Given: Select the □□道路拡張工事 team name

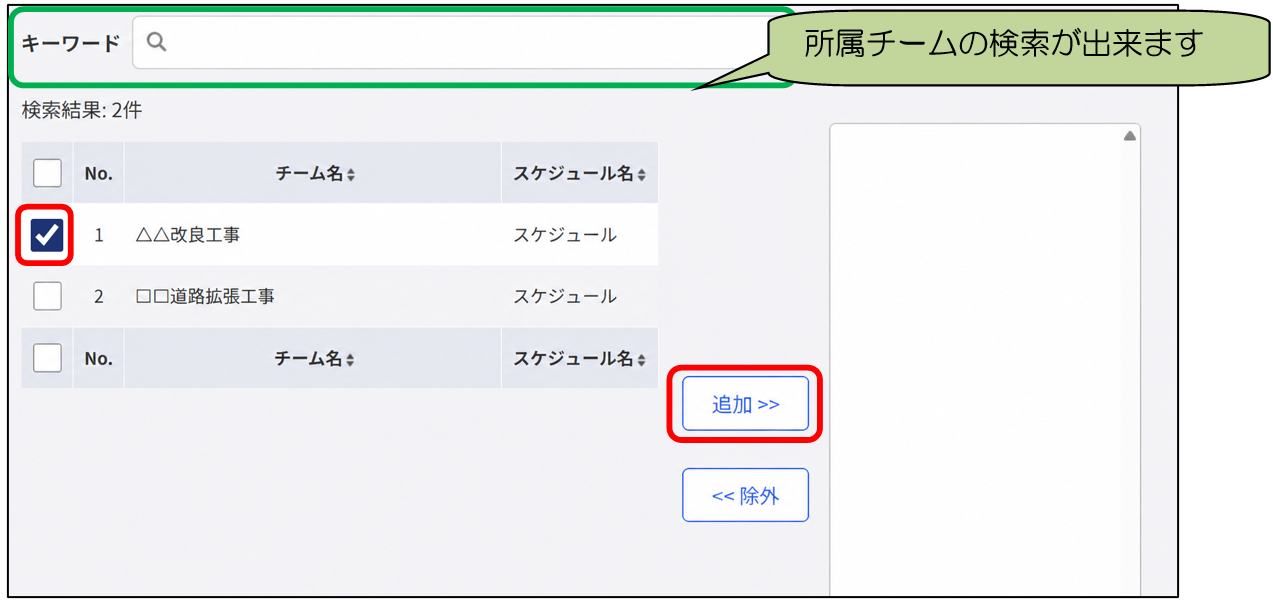Looking at the screenshot, I should [204, 297].
